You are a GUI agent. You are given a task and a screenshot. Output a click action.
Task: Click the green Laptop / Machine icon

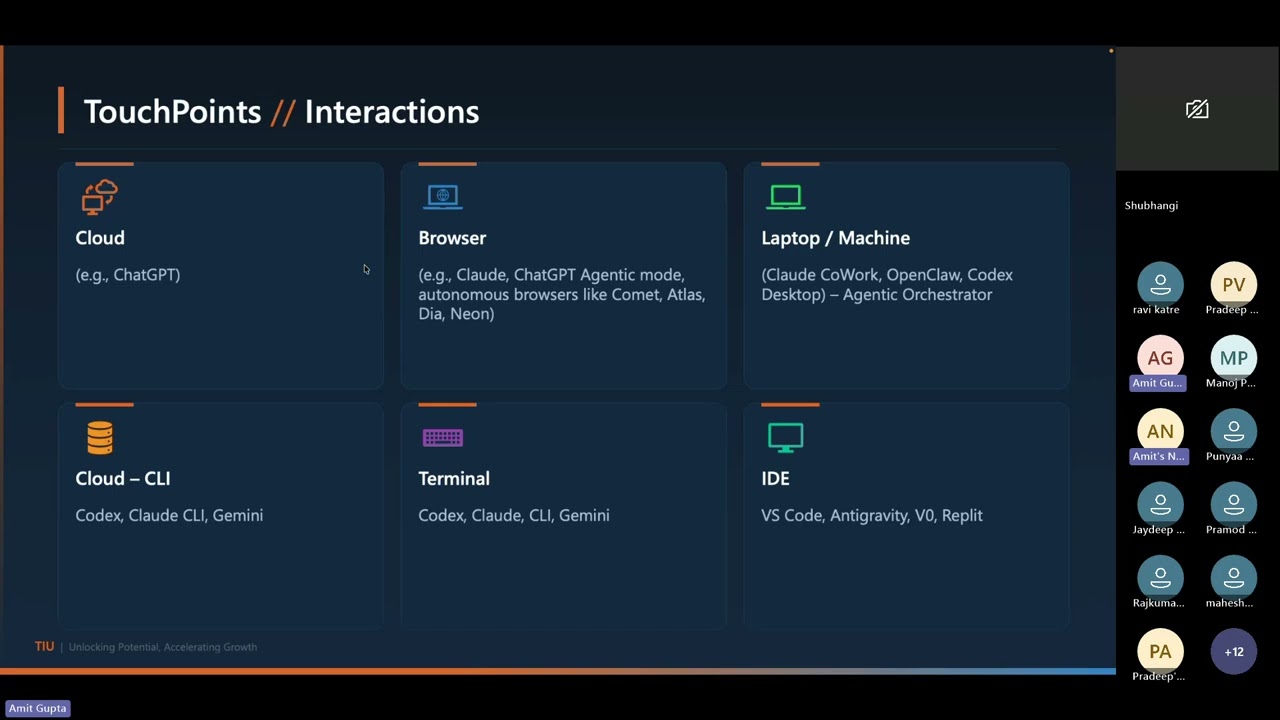coord(785,197)
